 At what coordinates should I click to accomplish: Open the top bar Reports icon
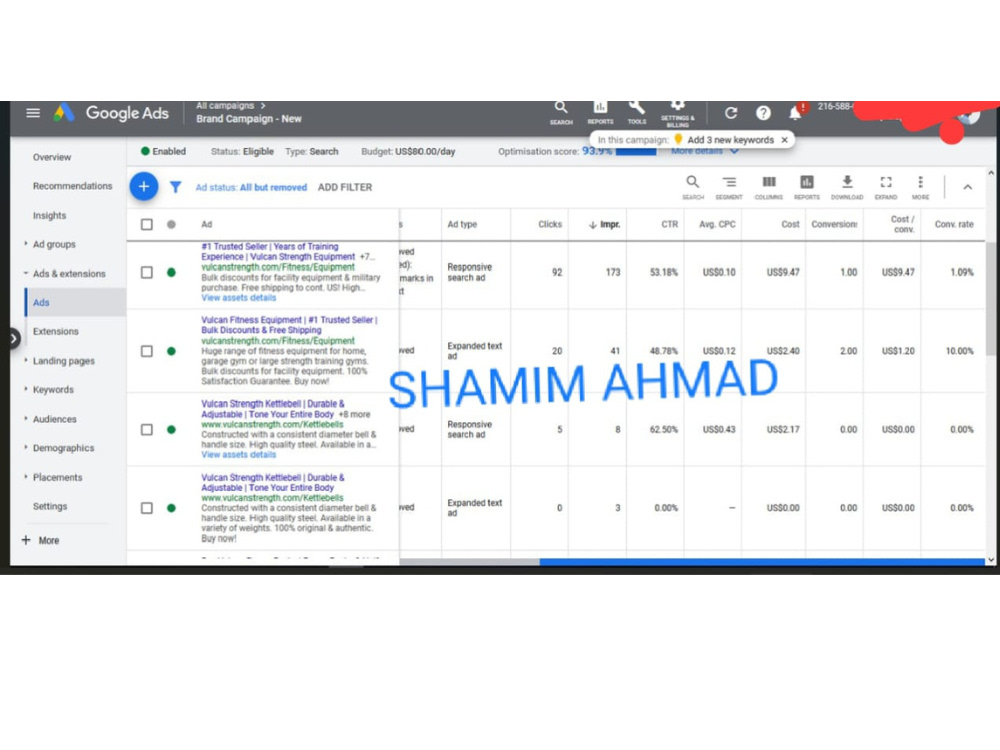[x=600, y=112]
